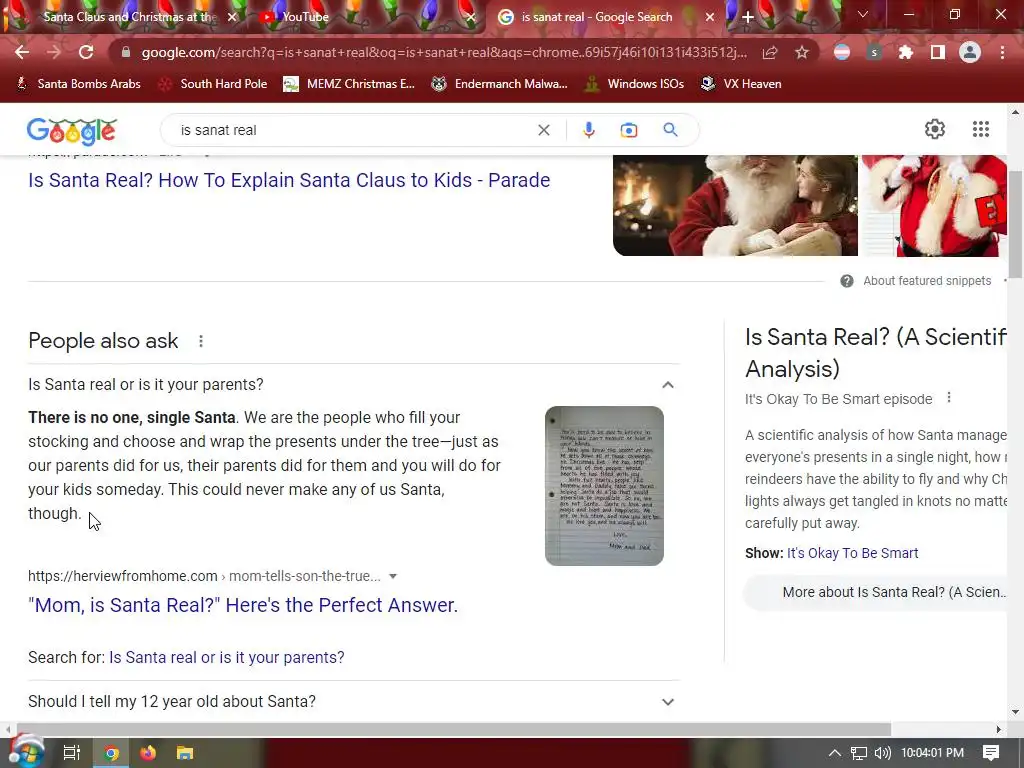Open the South Hard Pole bookmark

214,84
